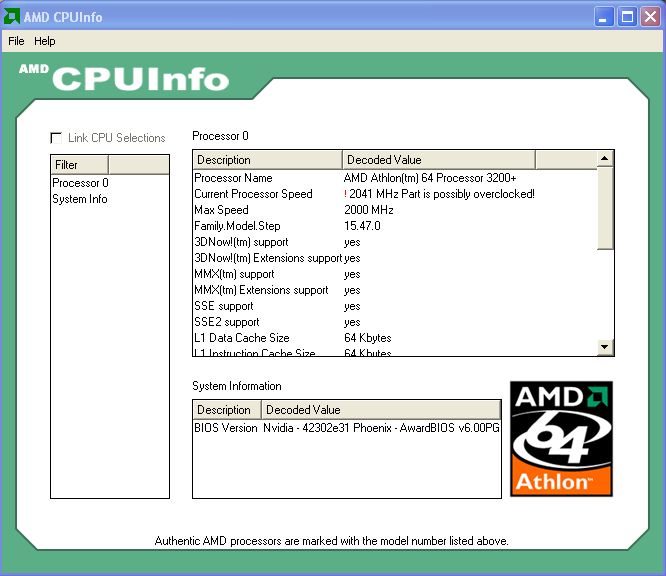This screenshot has width=666, height=576.
Task: Click the 64 Kbytes L1 Data Cache value
Action: pyautogui.click(x=368, y=338)
